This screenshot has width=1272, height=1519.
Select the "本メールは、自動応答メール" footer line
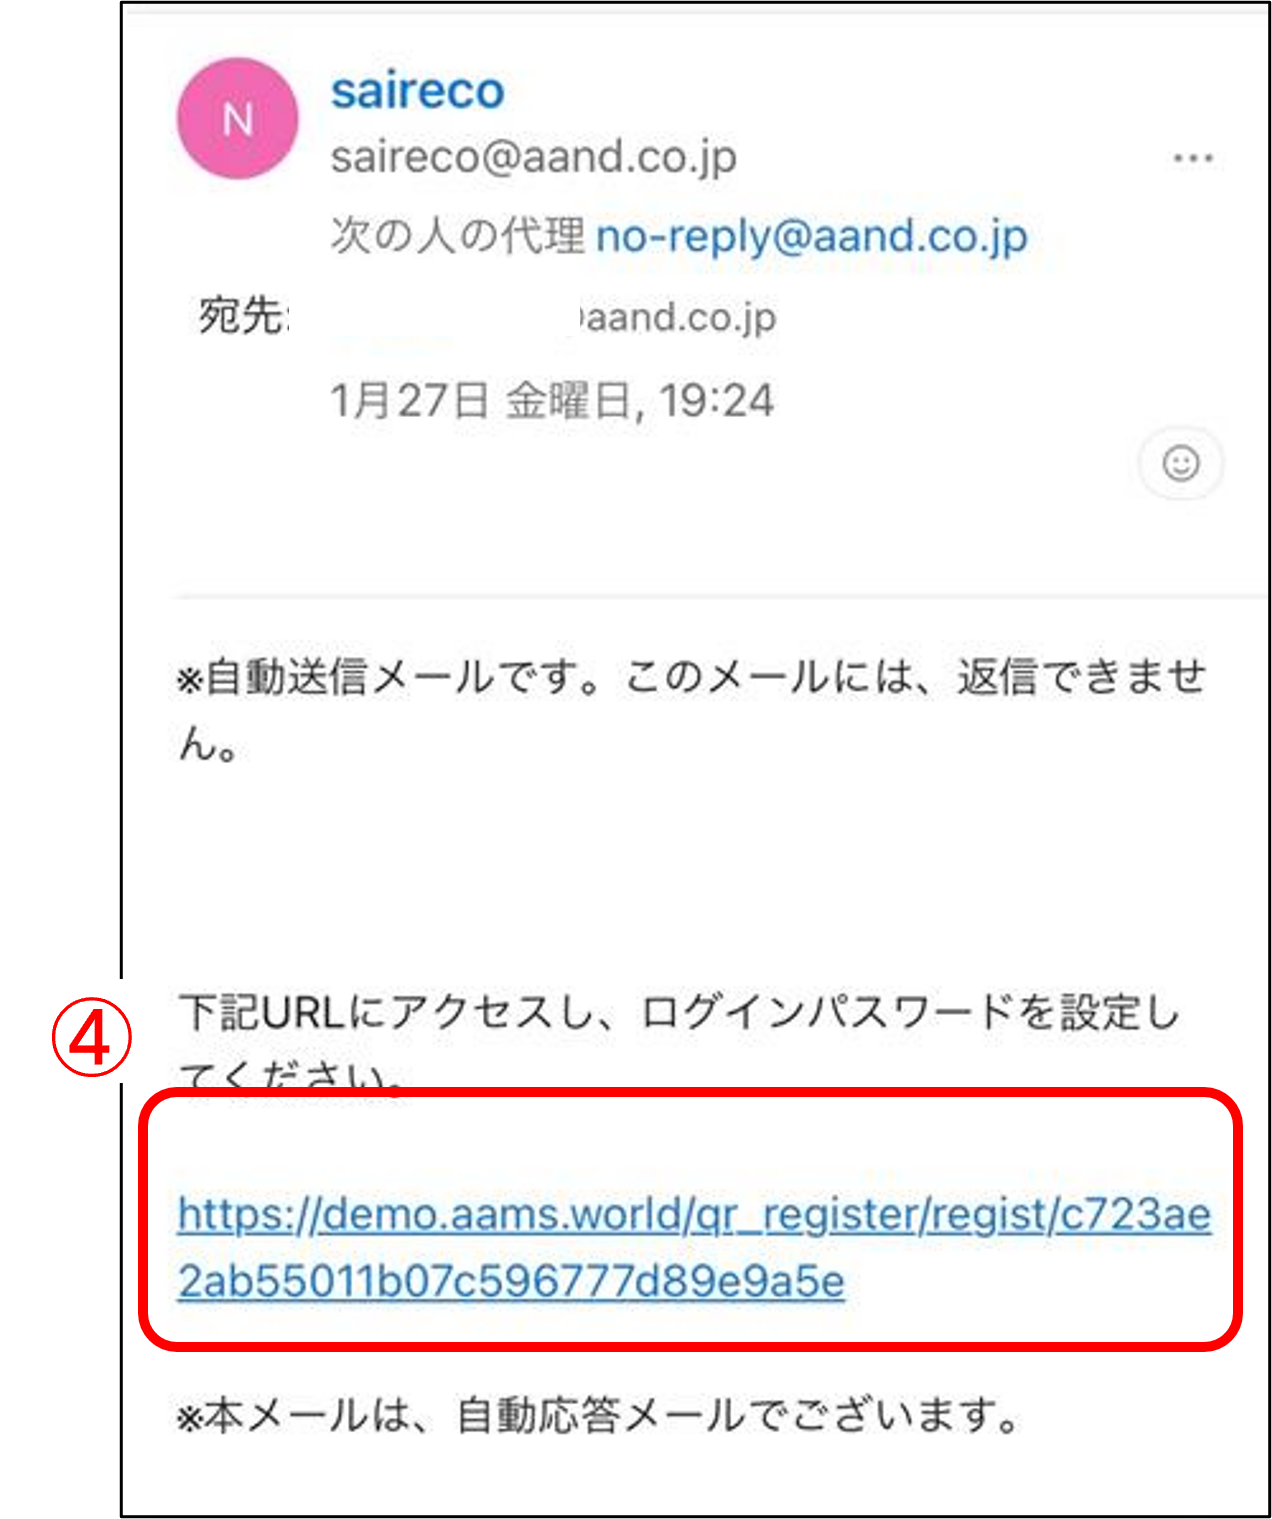pos(598,1416)
